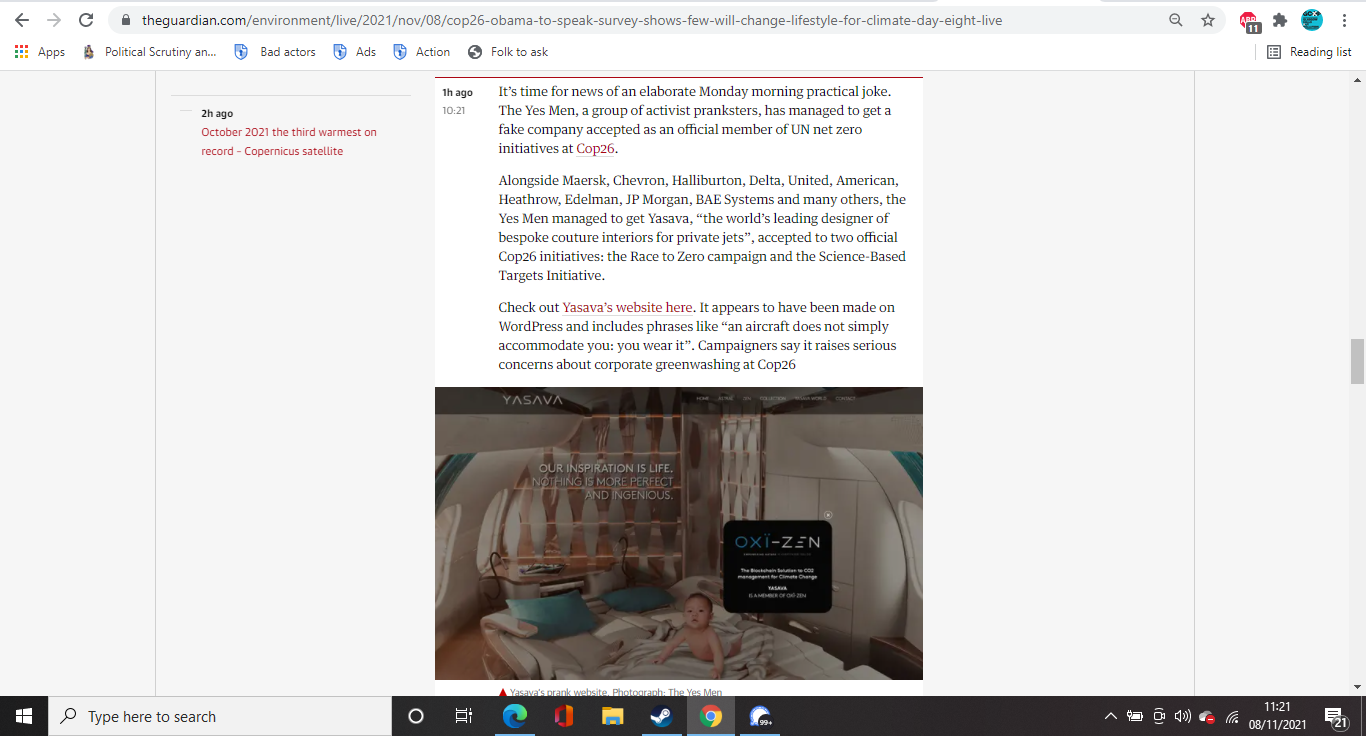The width and height of the screenshot is (1366, 736).
Task: Open Task View on the taskbar
Action: [x=463, y=716]
